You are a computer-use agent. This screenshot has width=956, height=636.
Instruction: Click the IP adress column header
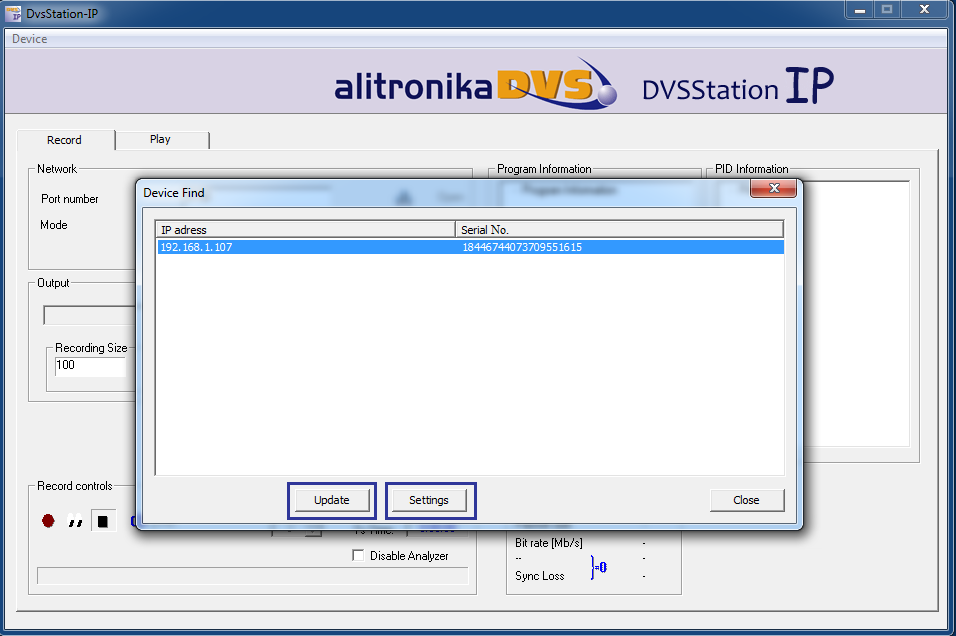[305, 230]
